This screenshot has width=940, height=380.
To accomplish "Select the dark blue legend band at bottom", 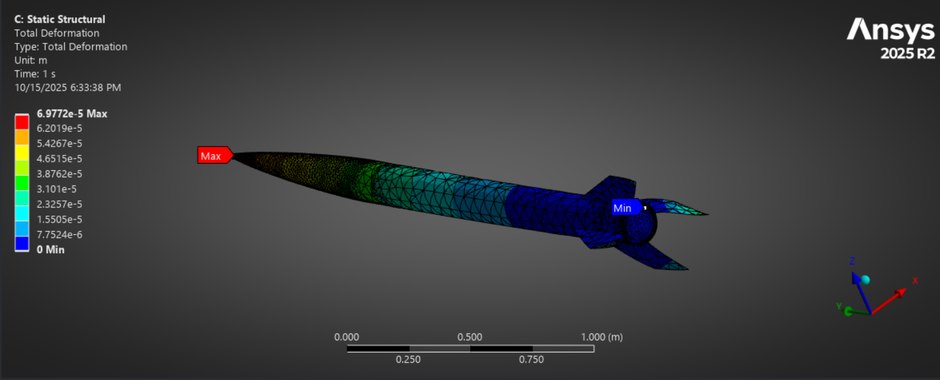I will [22, 243].
